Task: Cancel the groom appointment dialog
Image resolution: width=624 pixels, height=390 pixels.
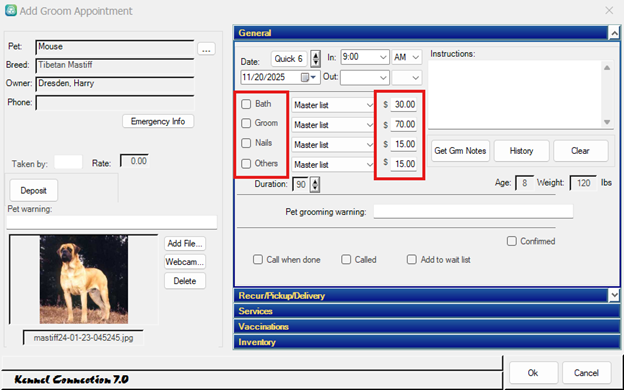Action: (x=586, y=373)
